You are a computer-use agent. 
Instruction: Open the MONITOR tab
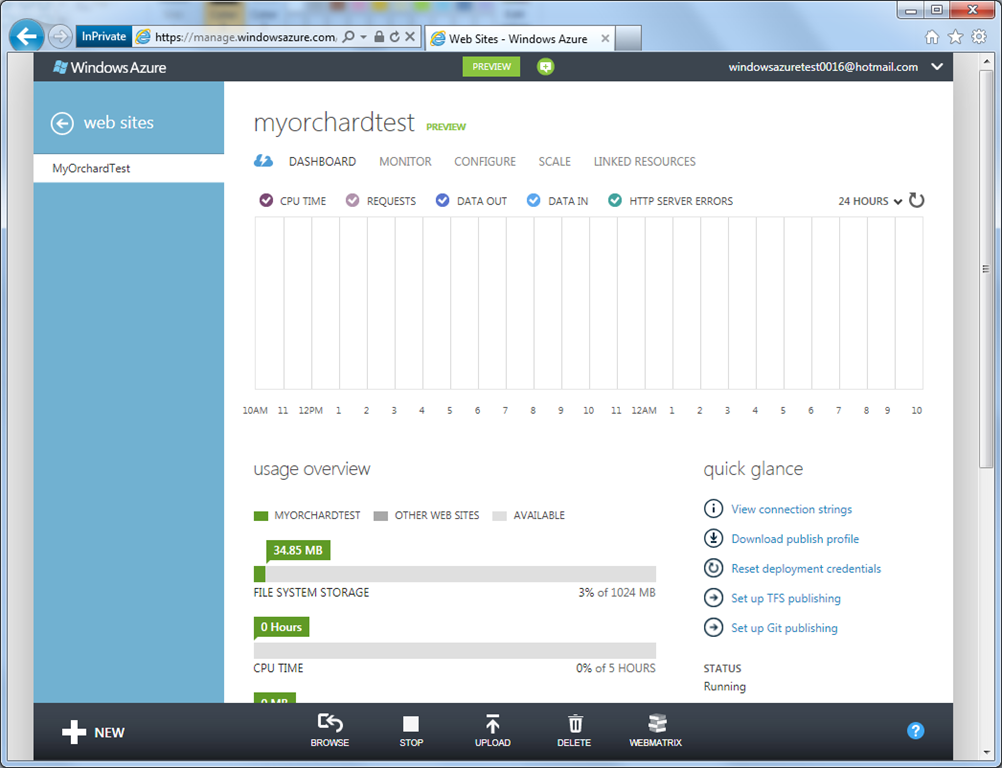pos(405,161)
